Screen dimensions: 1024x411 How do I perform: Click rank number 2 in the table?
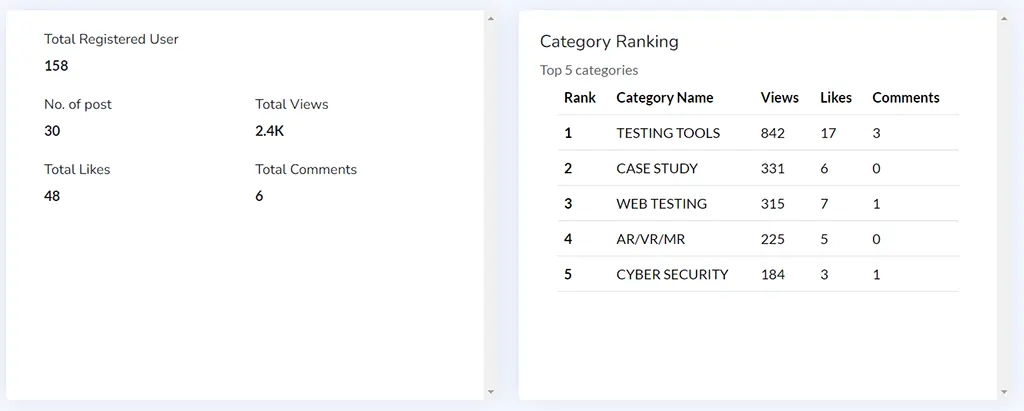(x=568, y=168)
